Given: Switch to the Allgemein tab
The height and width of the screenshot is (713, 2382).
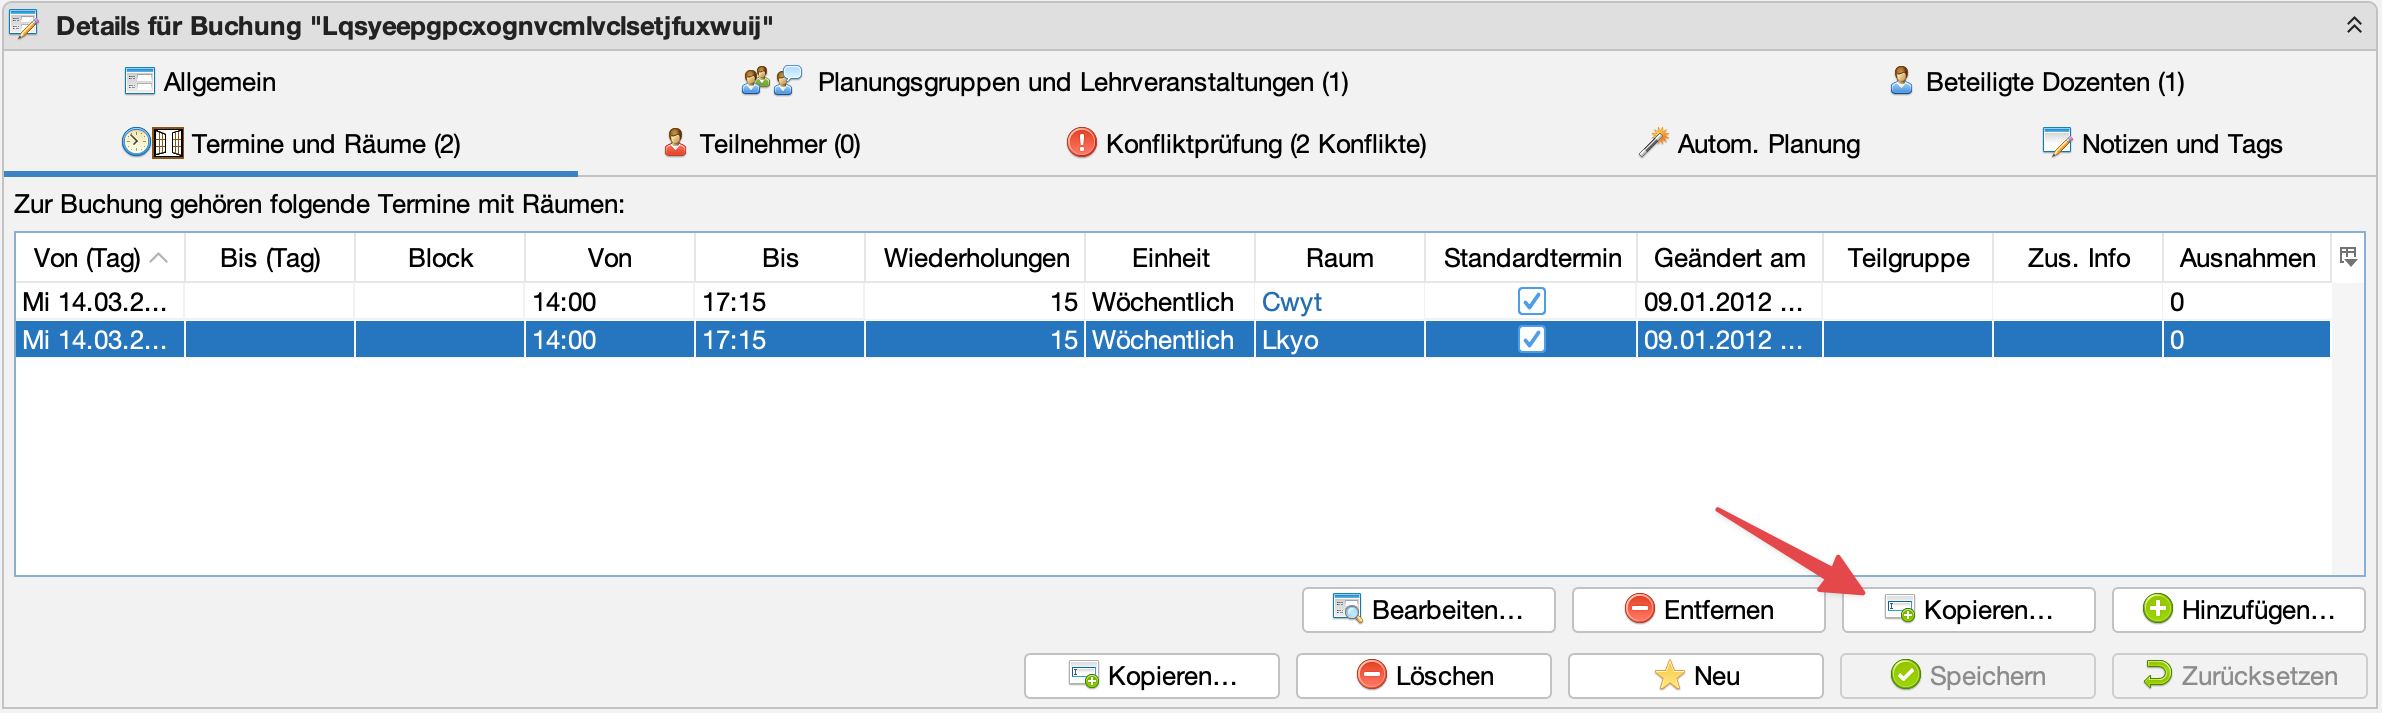Looking at the screenshot, I should 219,82.
